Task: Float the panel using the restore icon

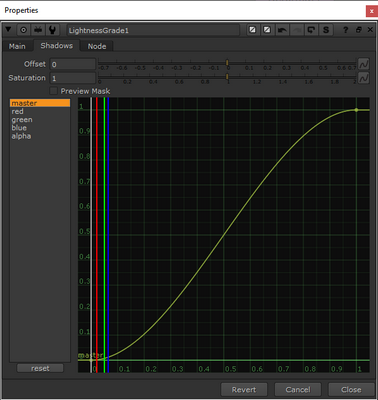Action: [x=359, y=30]
